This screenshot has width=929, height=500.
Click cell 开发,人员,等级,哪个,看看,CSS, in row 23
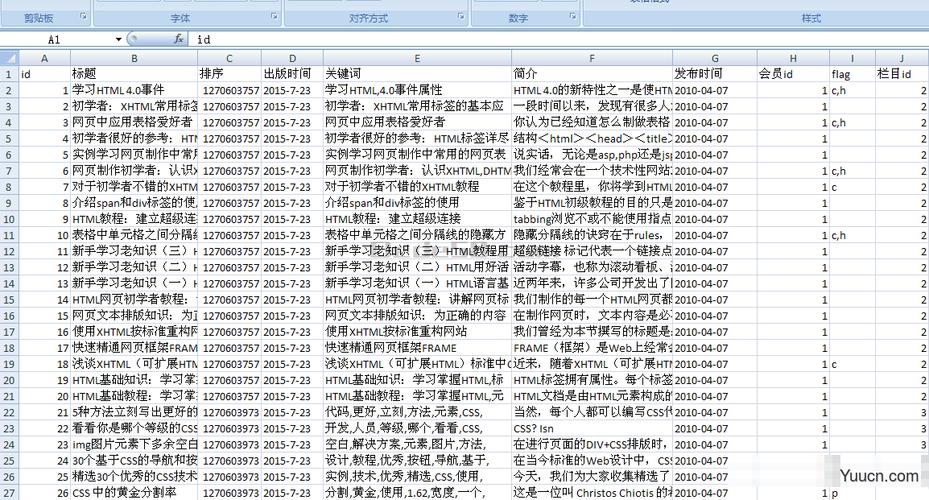coord(417,428)
